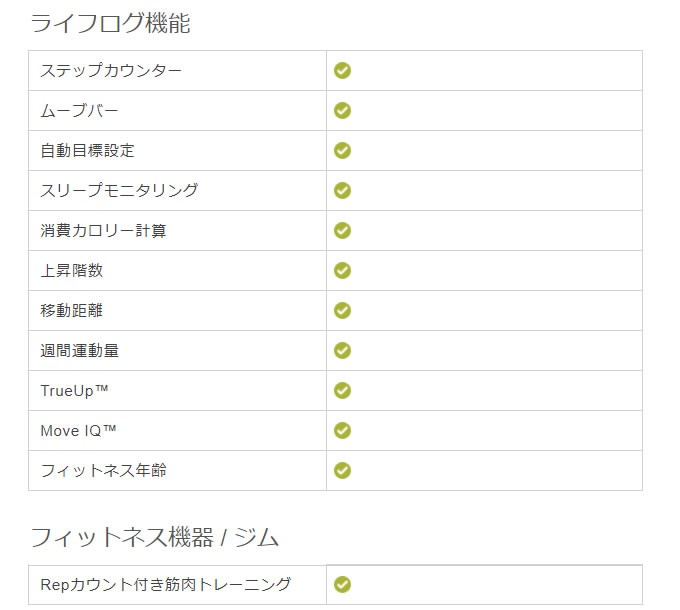Click the checkmark icon beside ステップカウンター
The width and height of the screenshot is (680, 610).
click(342, 70)
